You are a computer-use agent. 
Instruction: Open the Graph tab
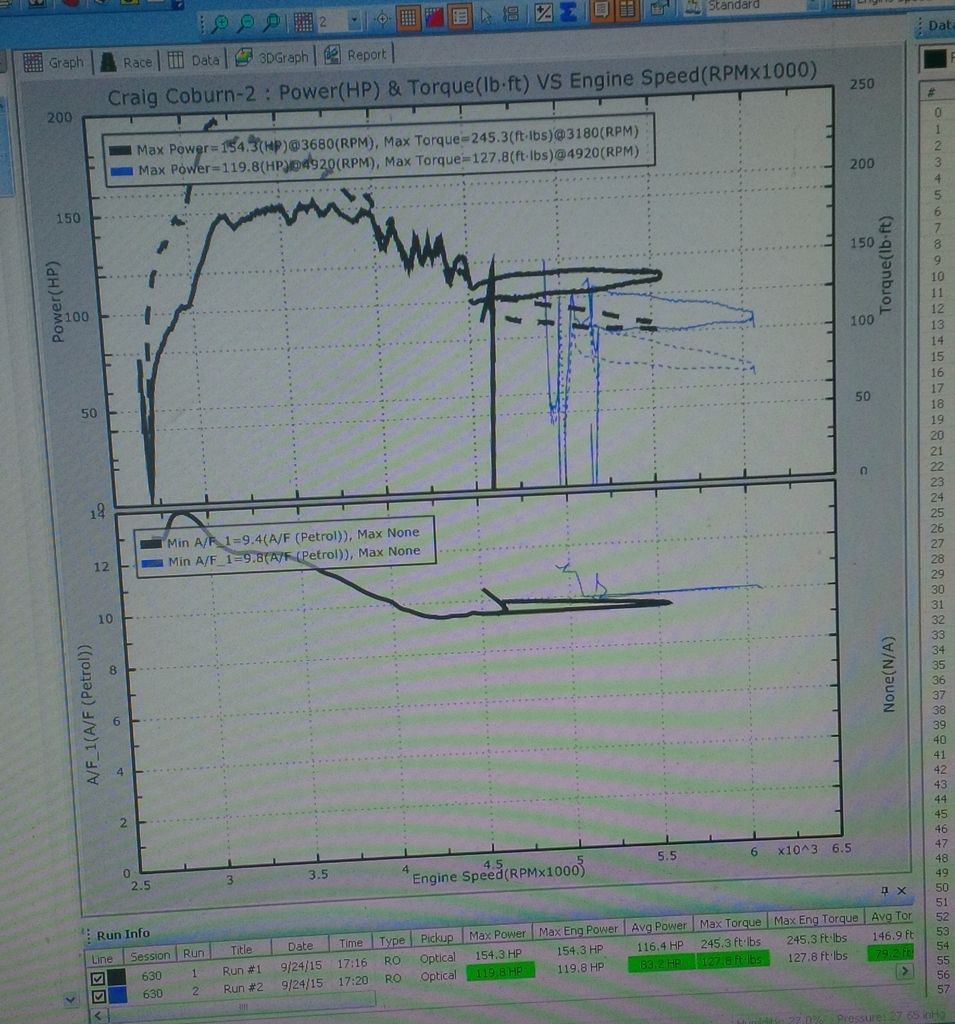[54, 63]
